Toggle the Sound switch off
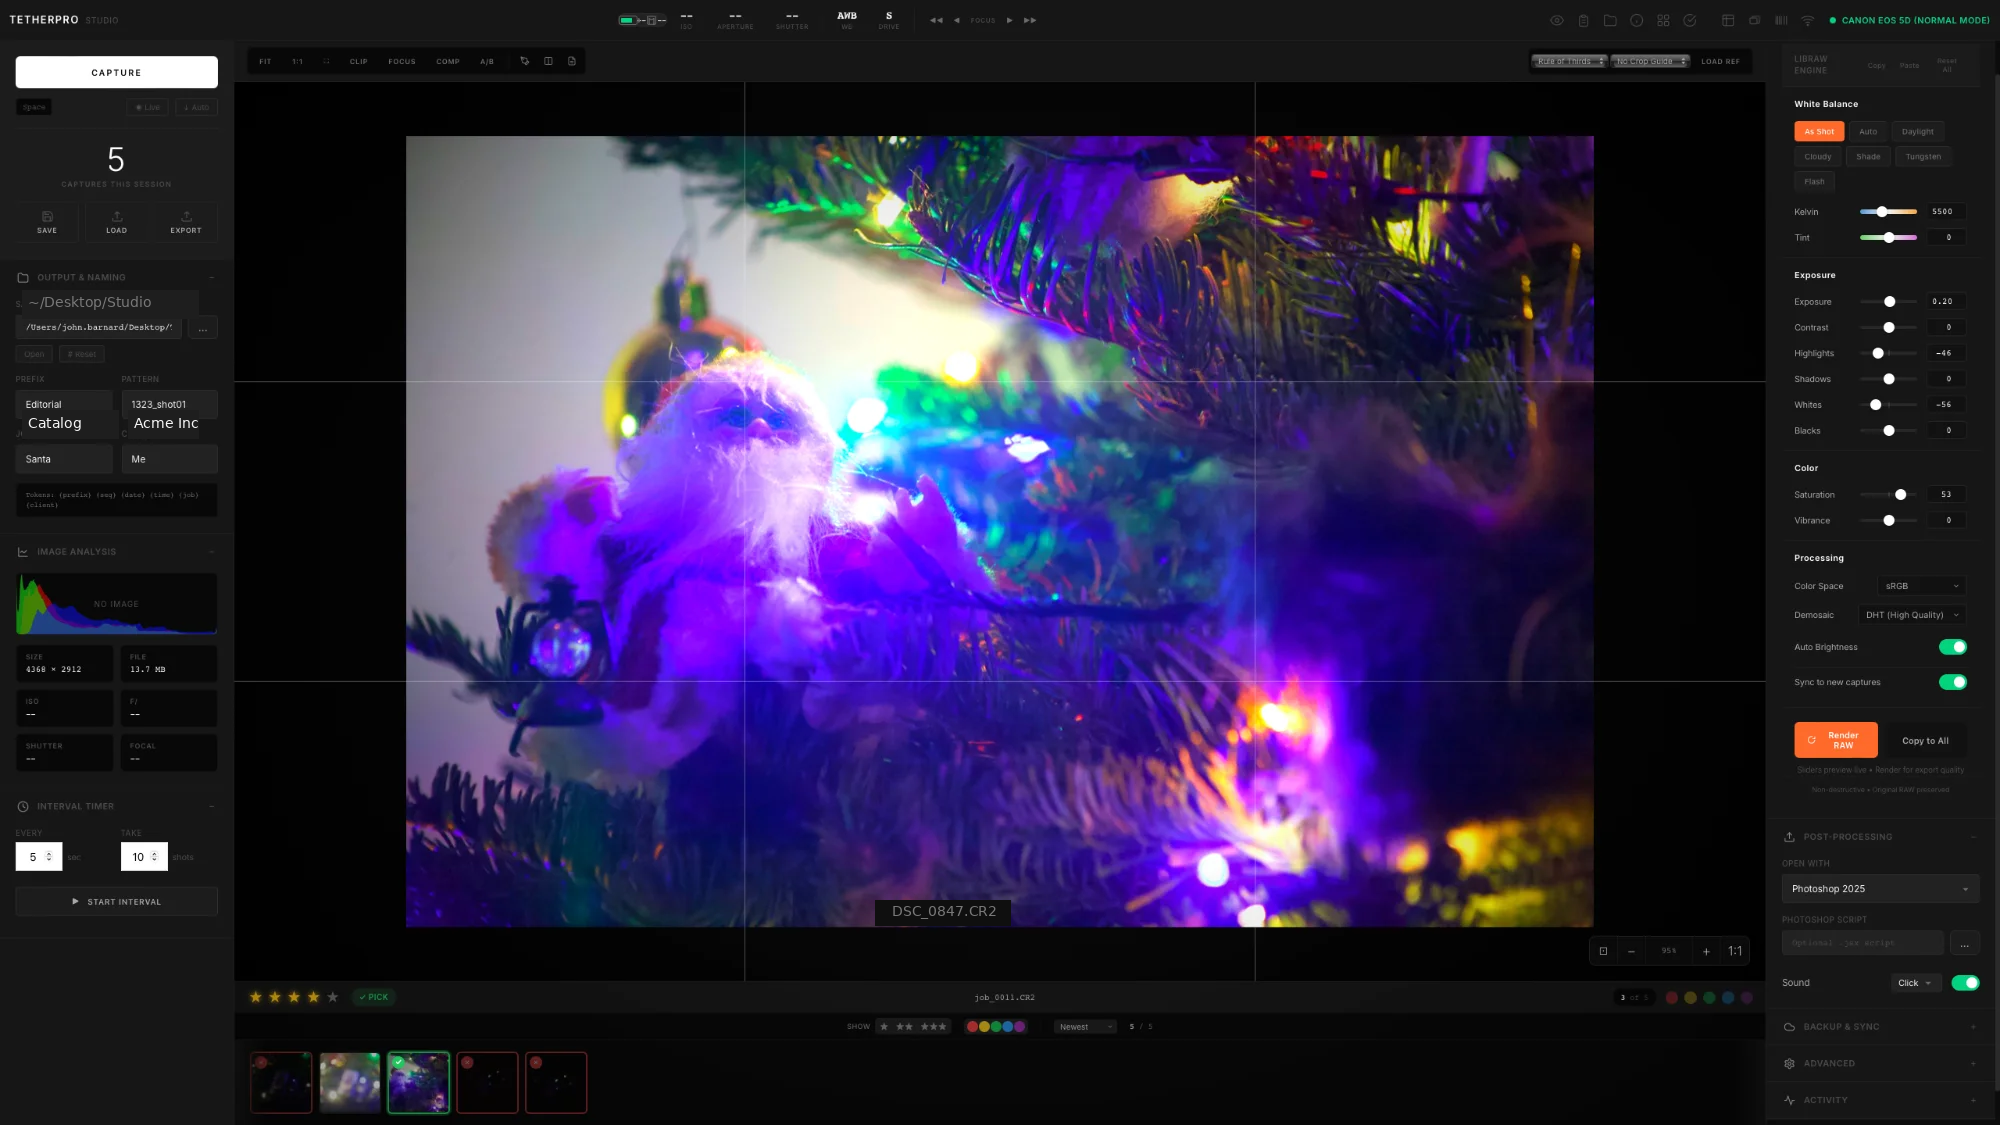Screen dimensions: 2000x1125 pyautogui.click(x=1964, y=983)
